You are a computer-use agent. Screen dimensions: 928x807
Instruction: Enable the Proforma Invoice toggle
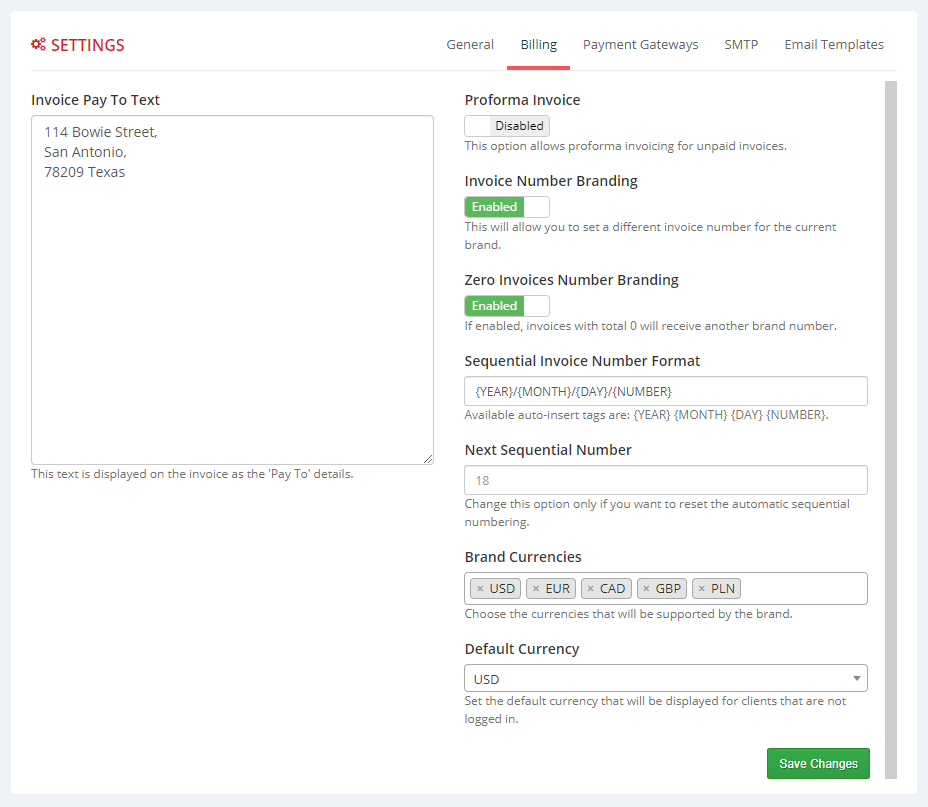click(x=506, y=125)
